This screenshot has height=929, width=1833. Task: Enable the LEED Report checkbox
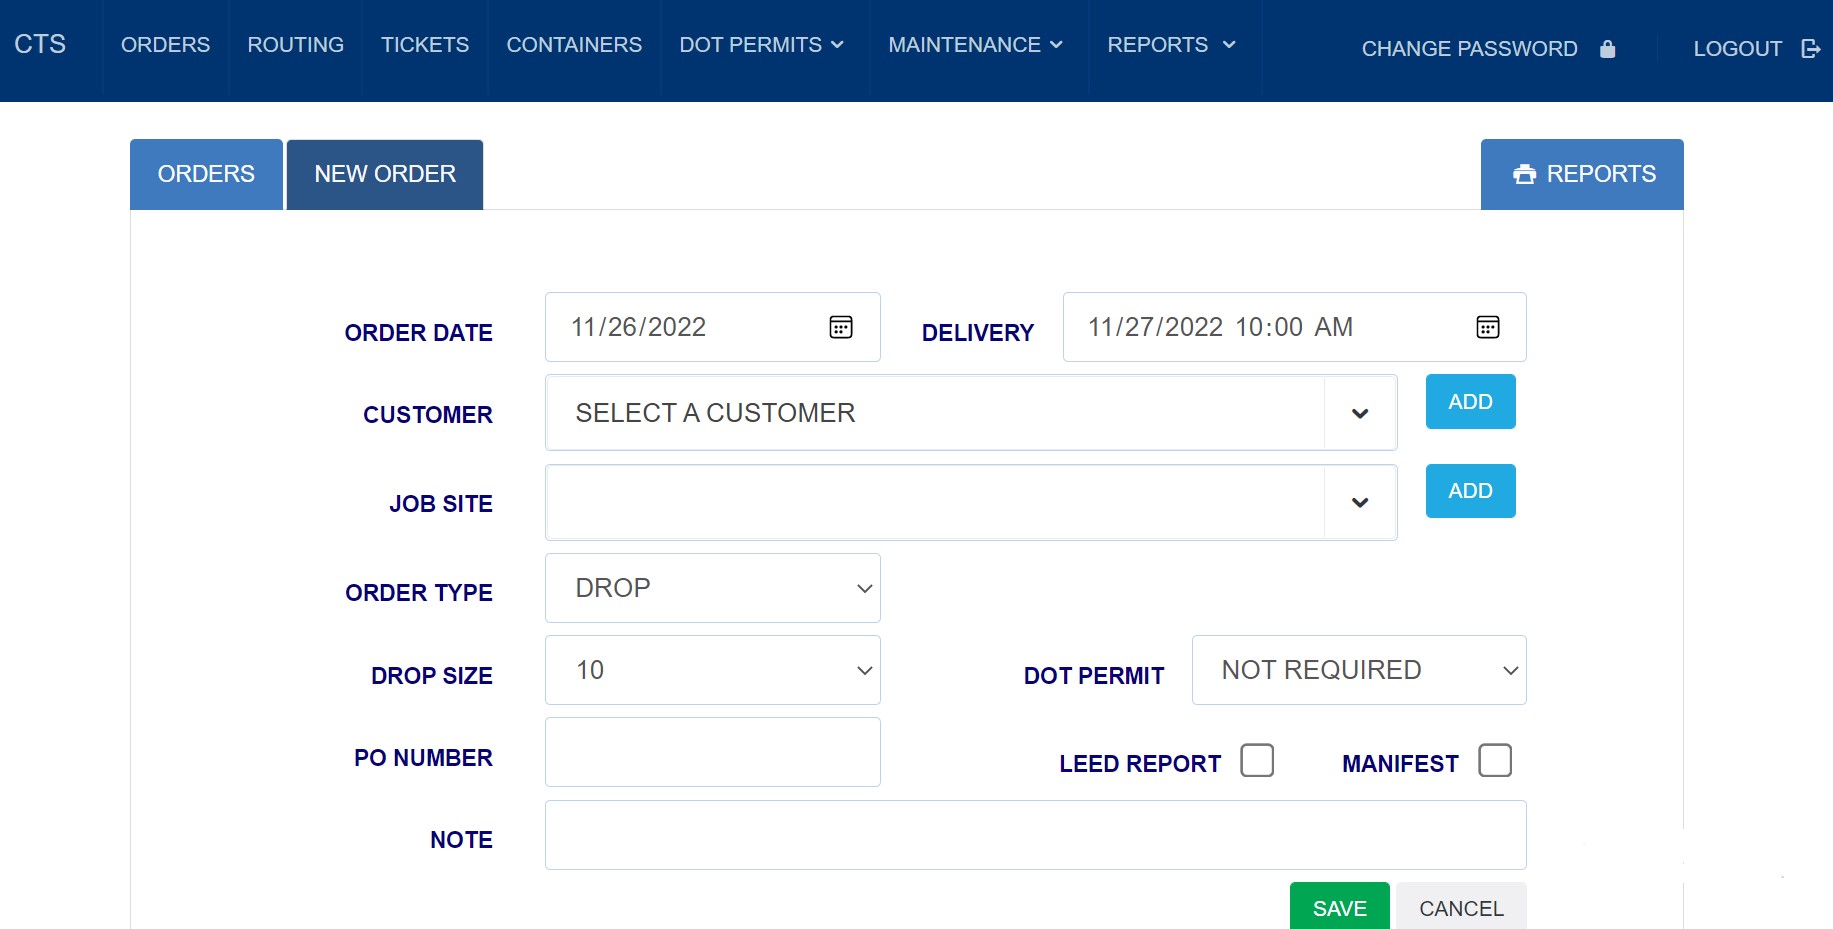pyautogui.click(x=1256, y=761)
